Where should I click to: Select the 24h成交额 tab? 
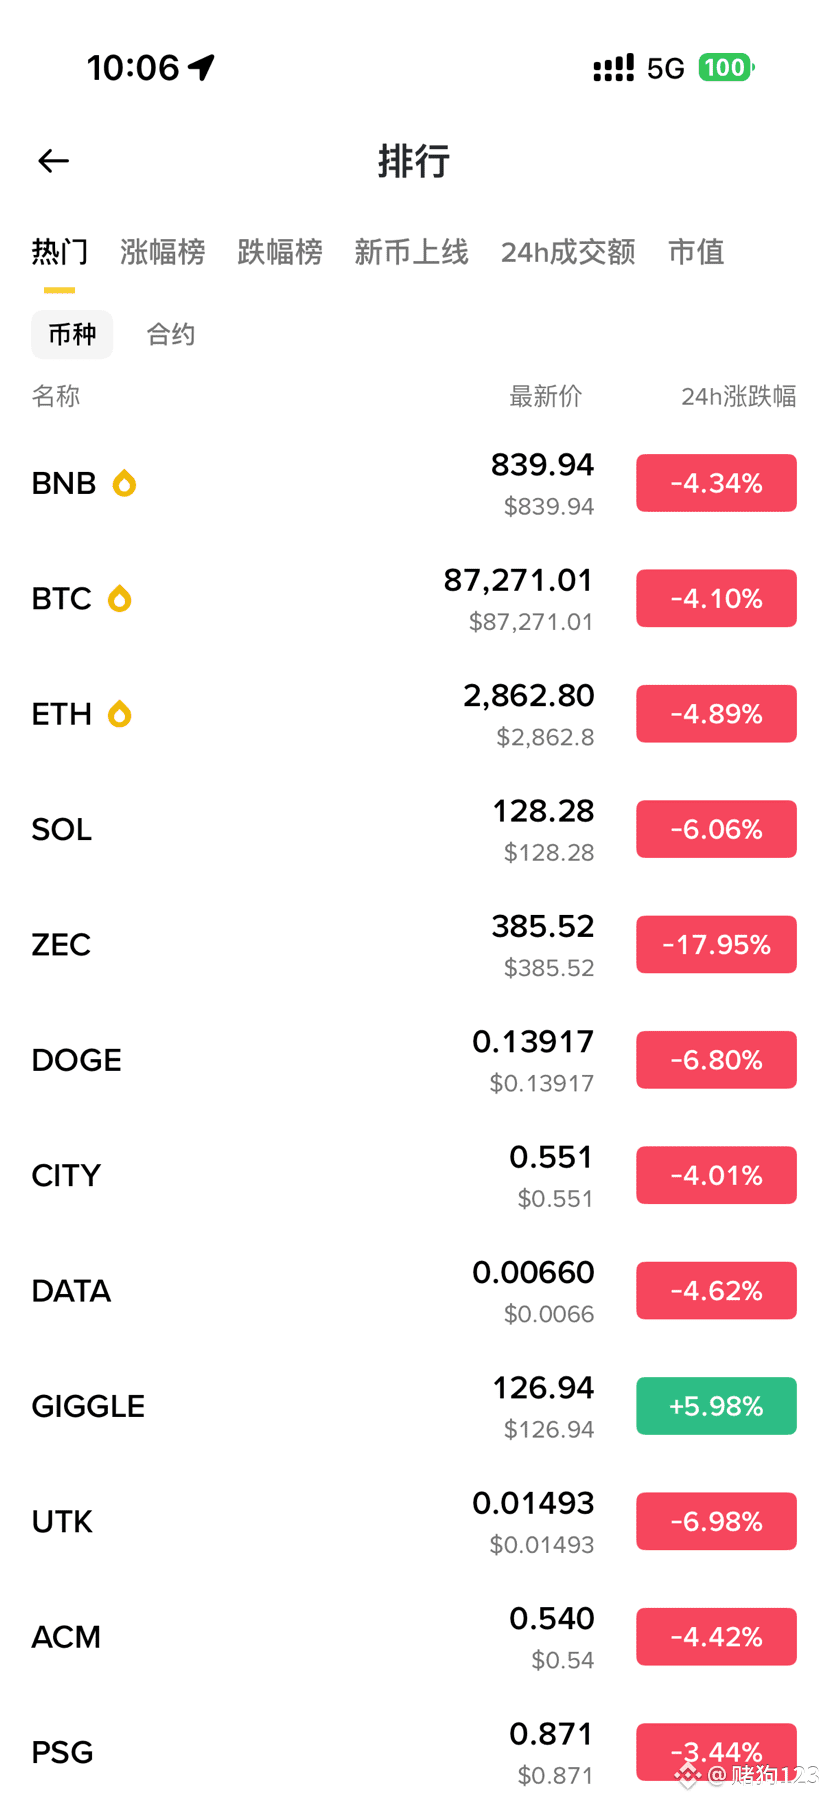568,252
